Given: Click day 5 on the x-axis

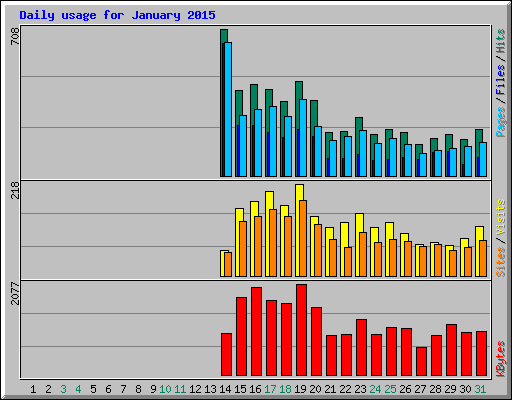Looking at the screenshot, I should 93,389.
